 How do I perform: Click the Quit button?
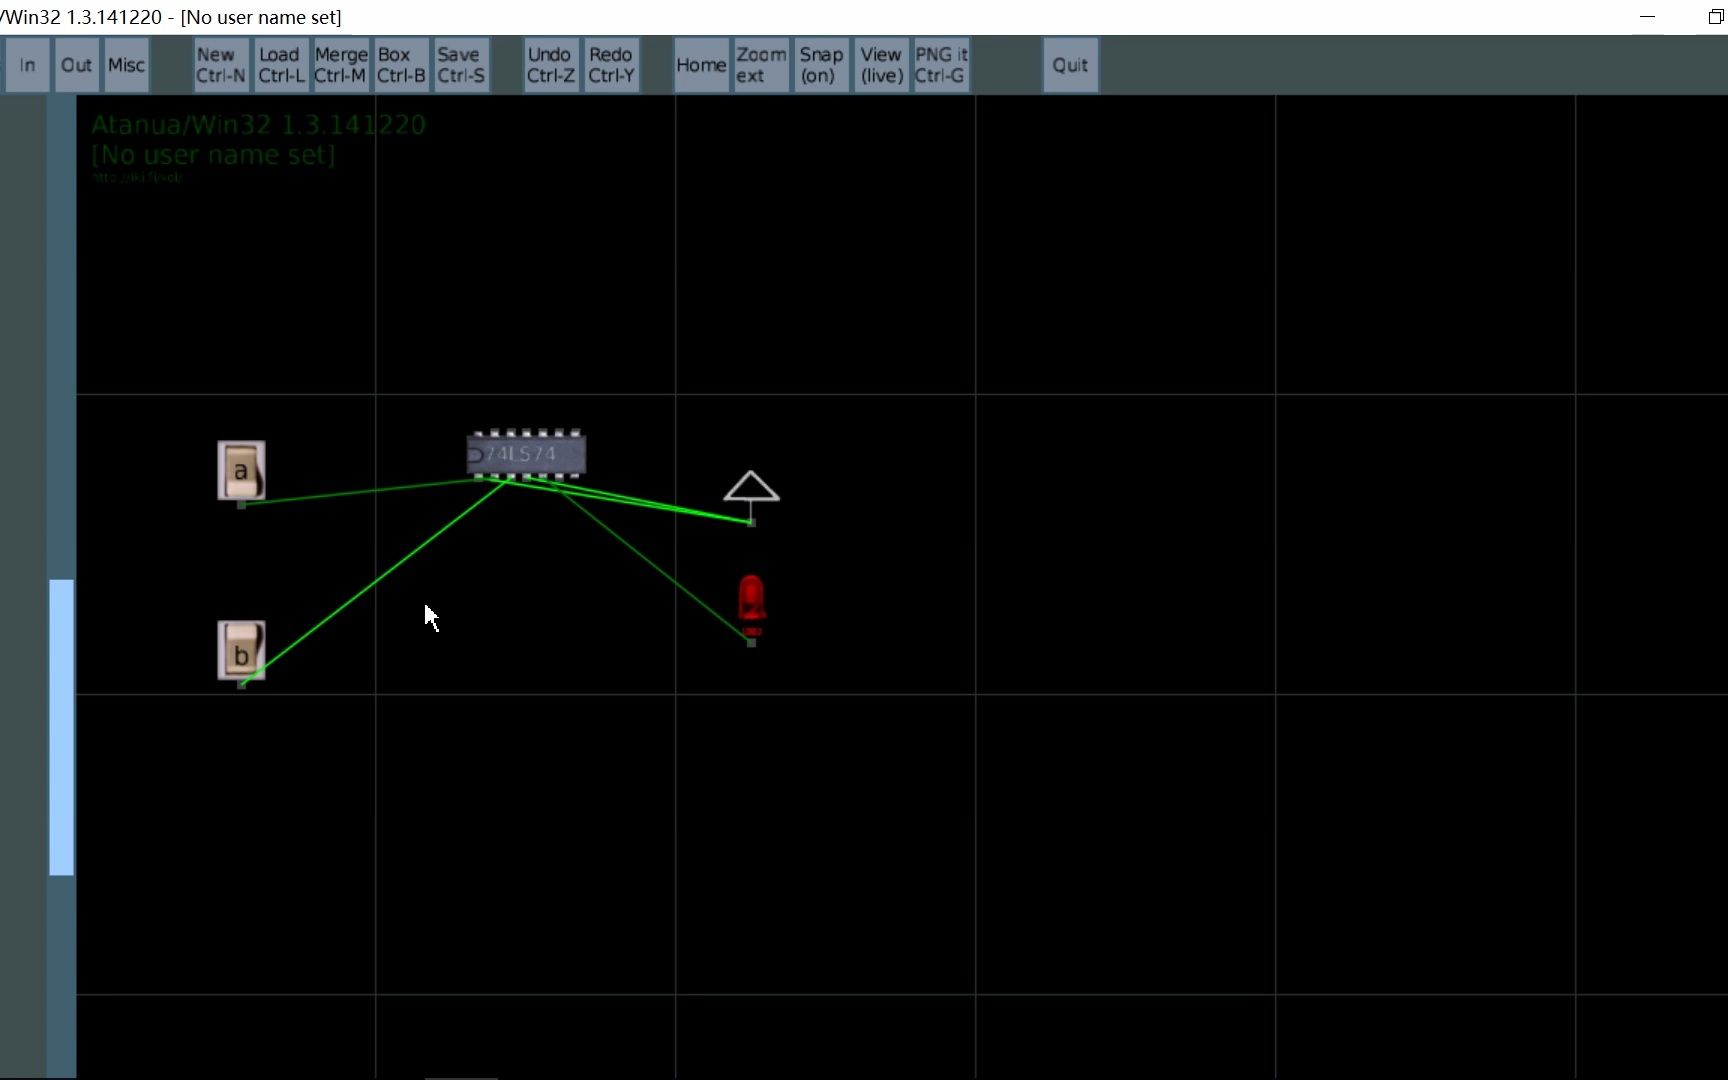pyautogui.click(x=1070, y=65)
